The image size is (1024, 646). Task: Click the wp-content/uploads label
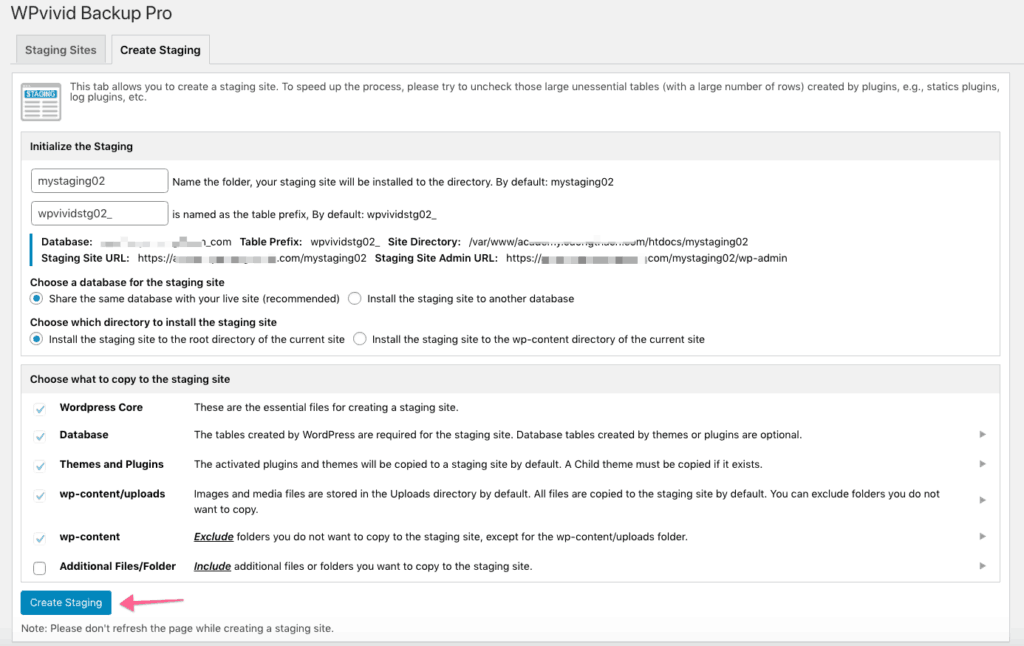(112, 494)
